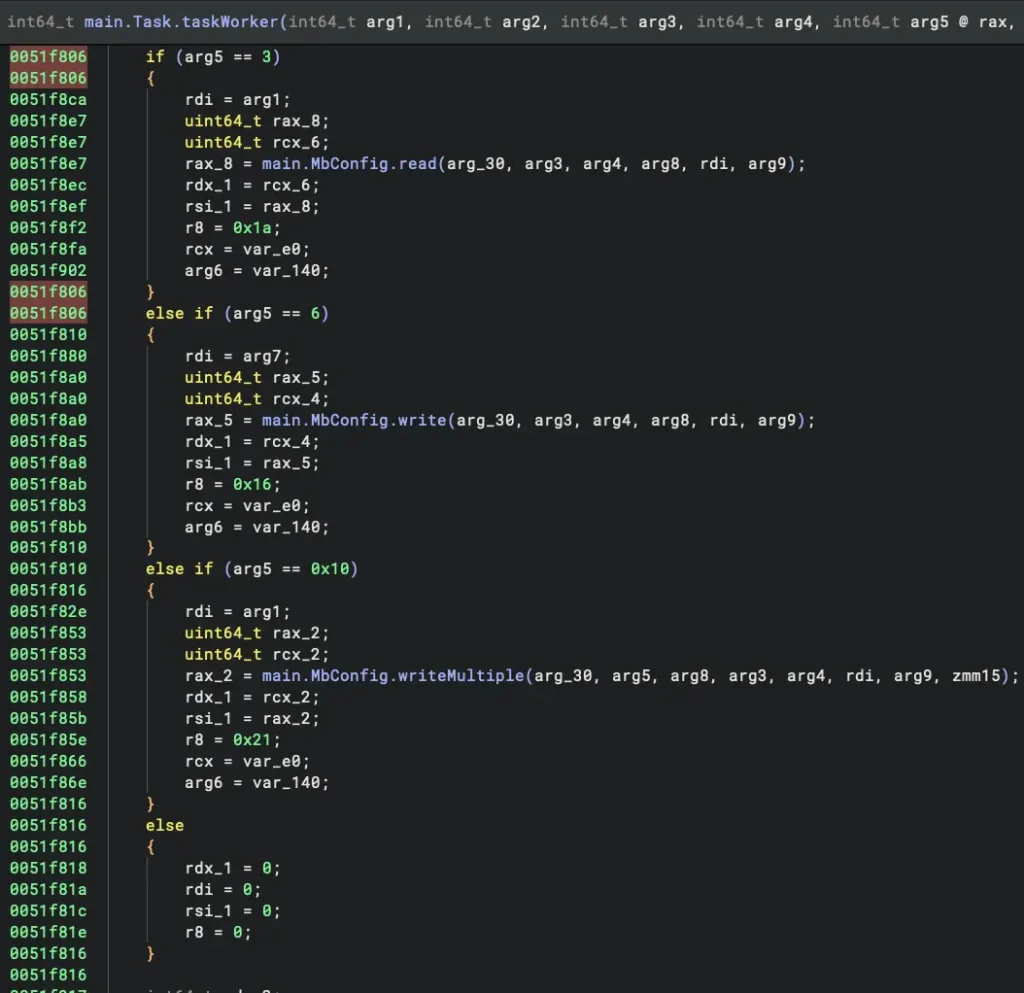Select arg7 in the rdi assignment
Screen dimensions: 1024x993
click(x=262, y=356)
